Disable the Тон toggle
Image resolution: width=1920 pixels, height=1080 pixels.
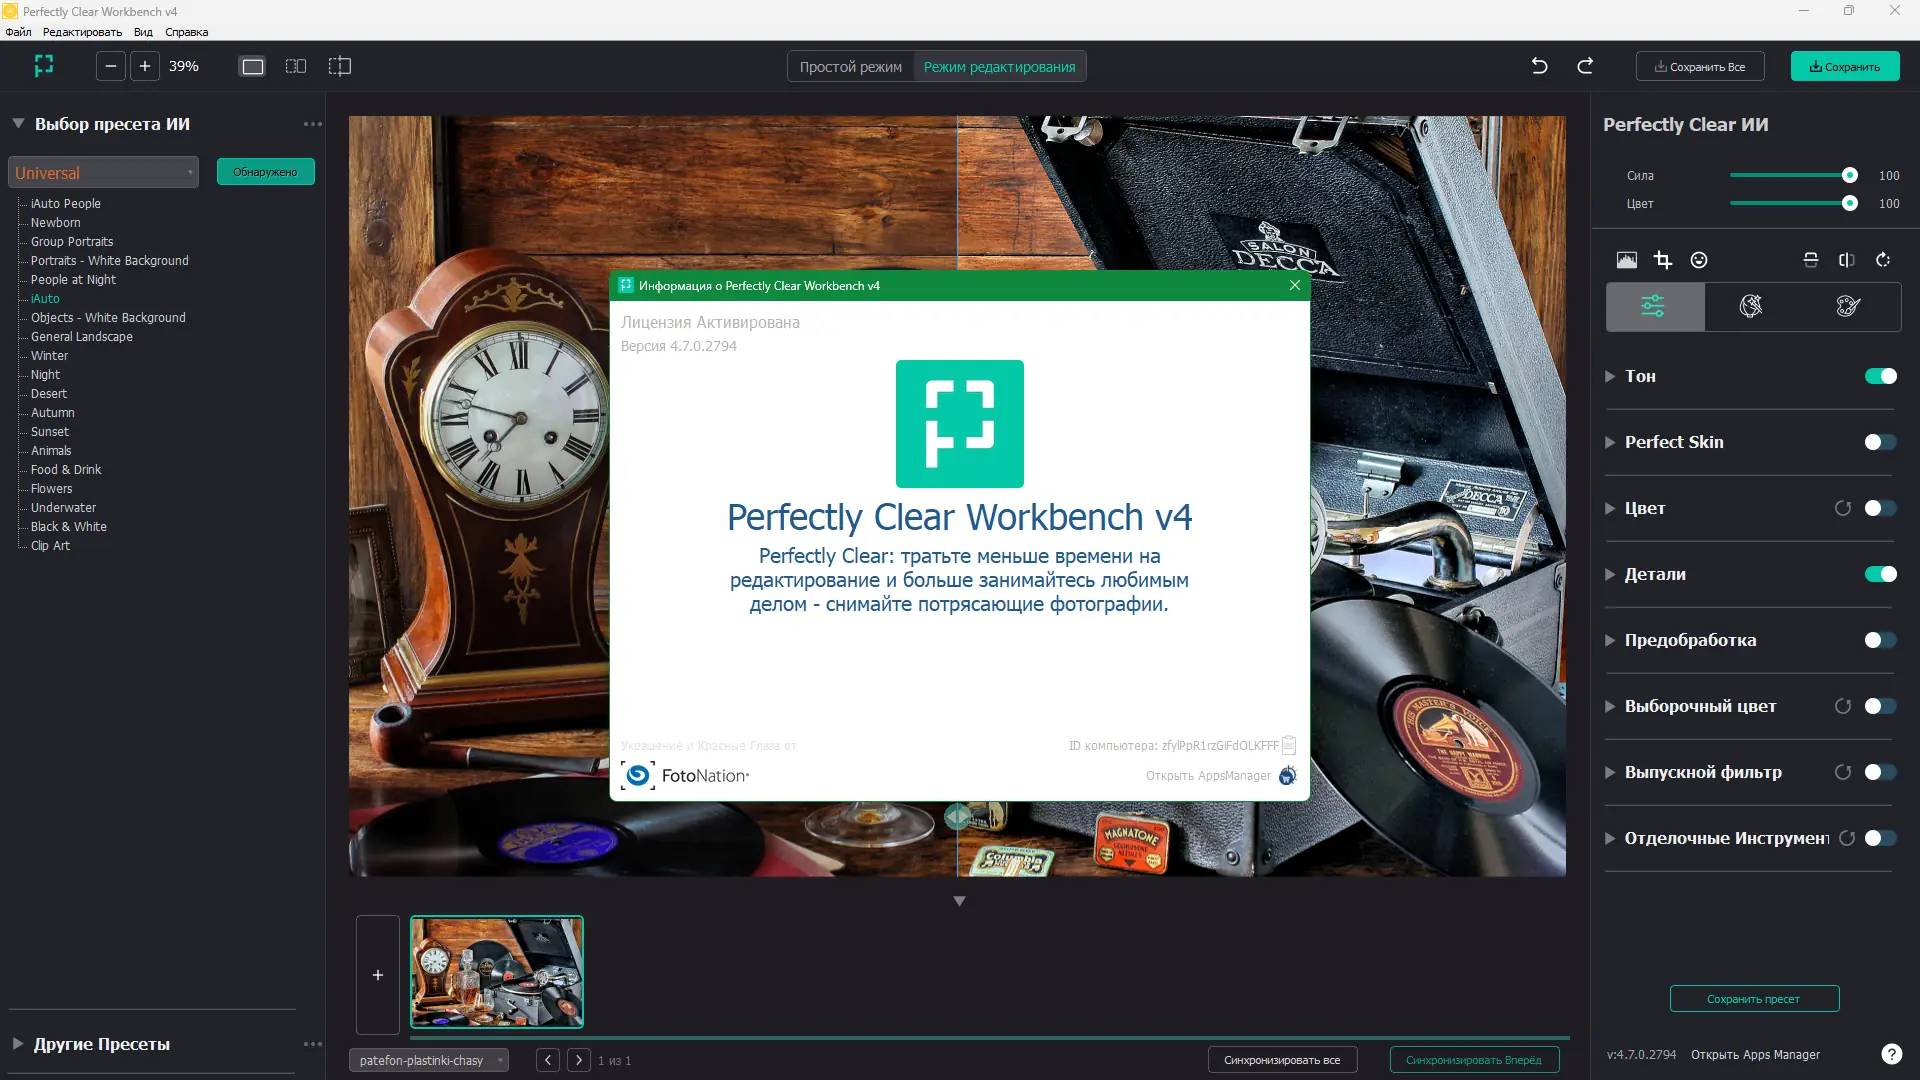click(1880, 376)
